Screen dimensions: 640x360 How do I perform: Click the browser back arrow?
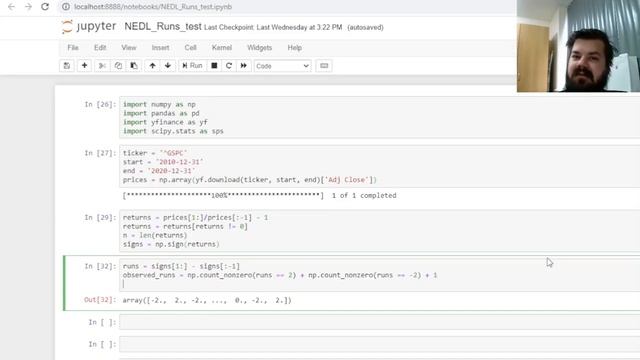11,7
